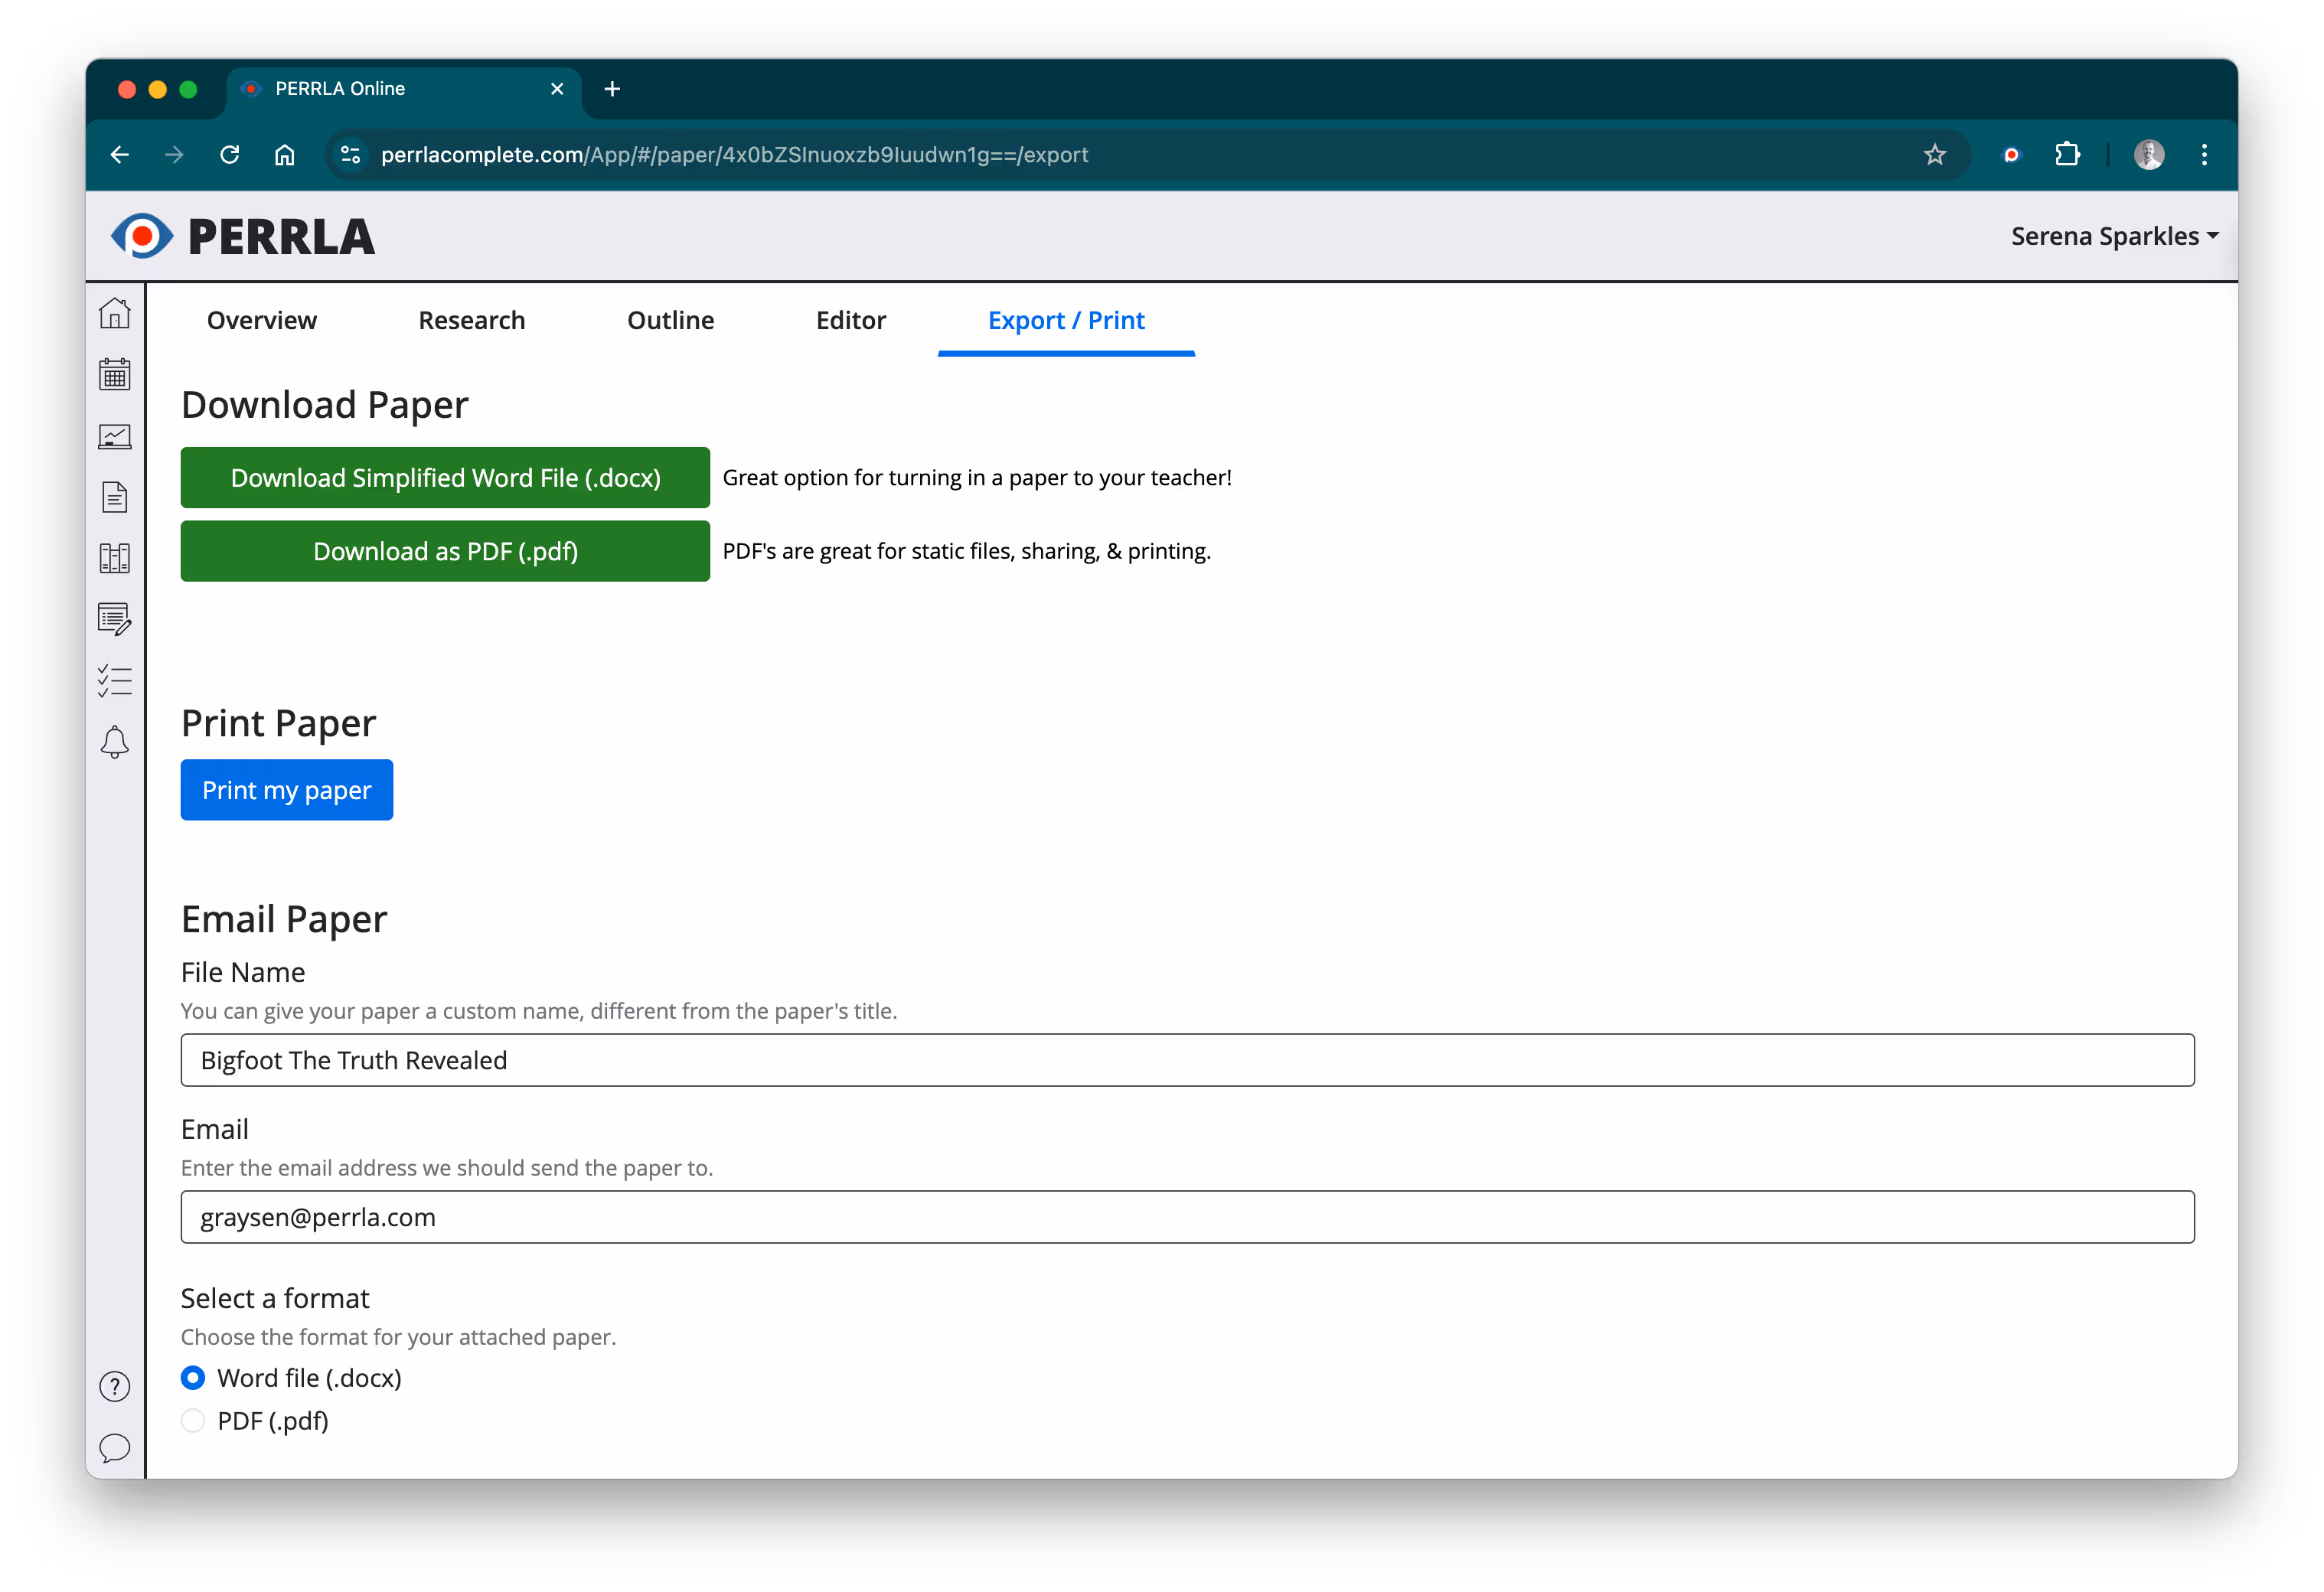Open a new browser tab
This screenshot has width=2324, height=1592.
[x=612, y=89]
